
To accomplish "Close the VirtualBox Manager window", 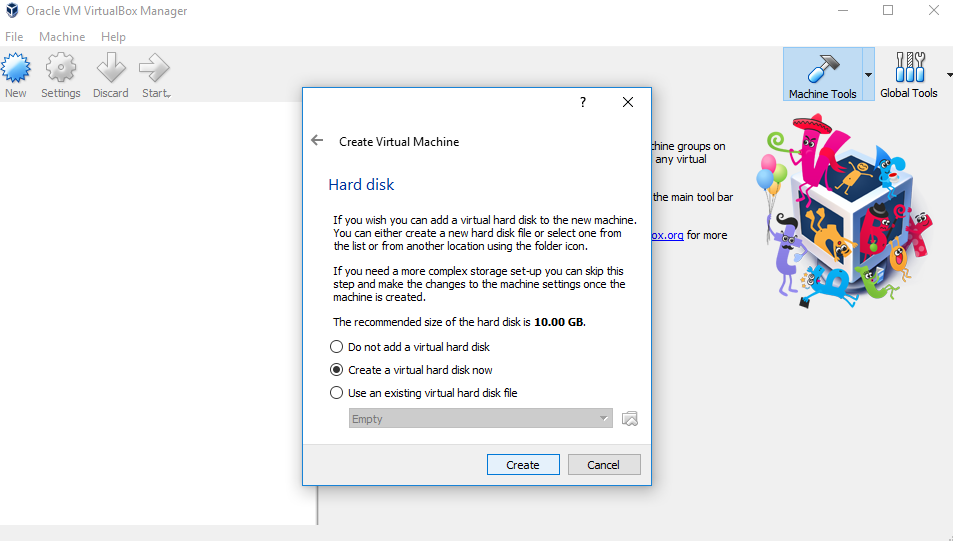I will [934, 10].
